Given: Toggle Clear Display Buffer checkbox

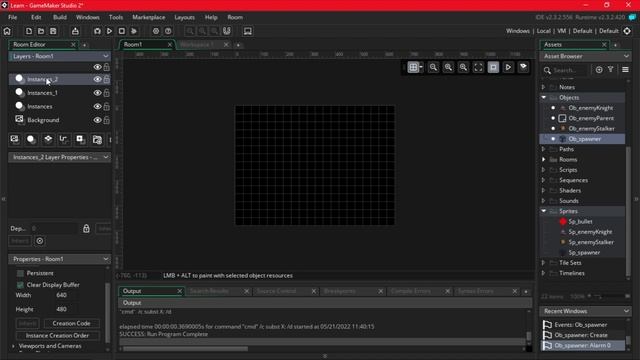Looking at the screenshot, I should (20, 284).
